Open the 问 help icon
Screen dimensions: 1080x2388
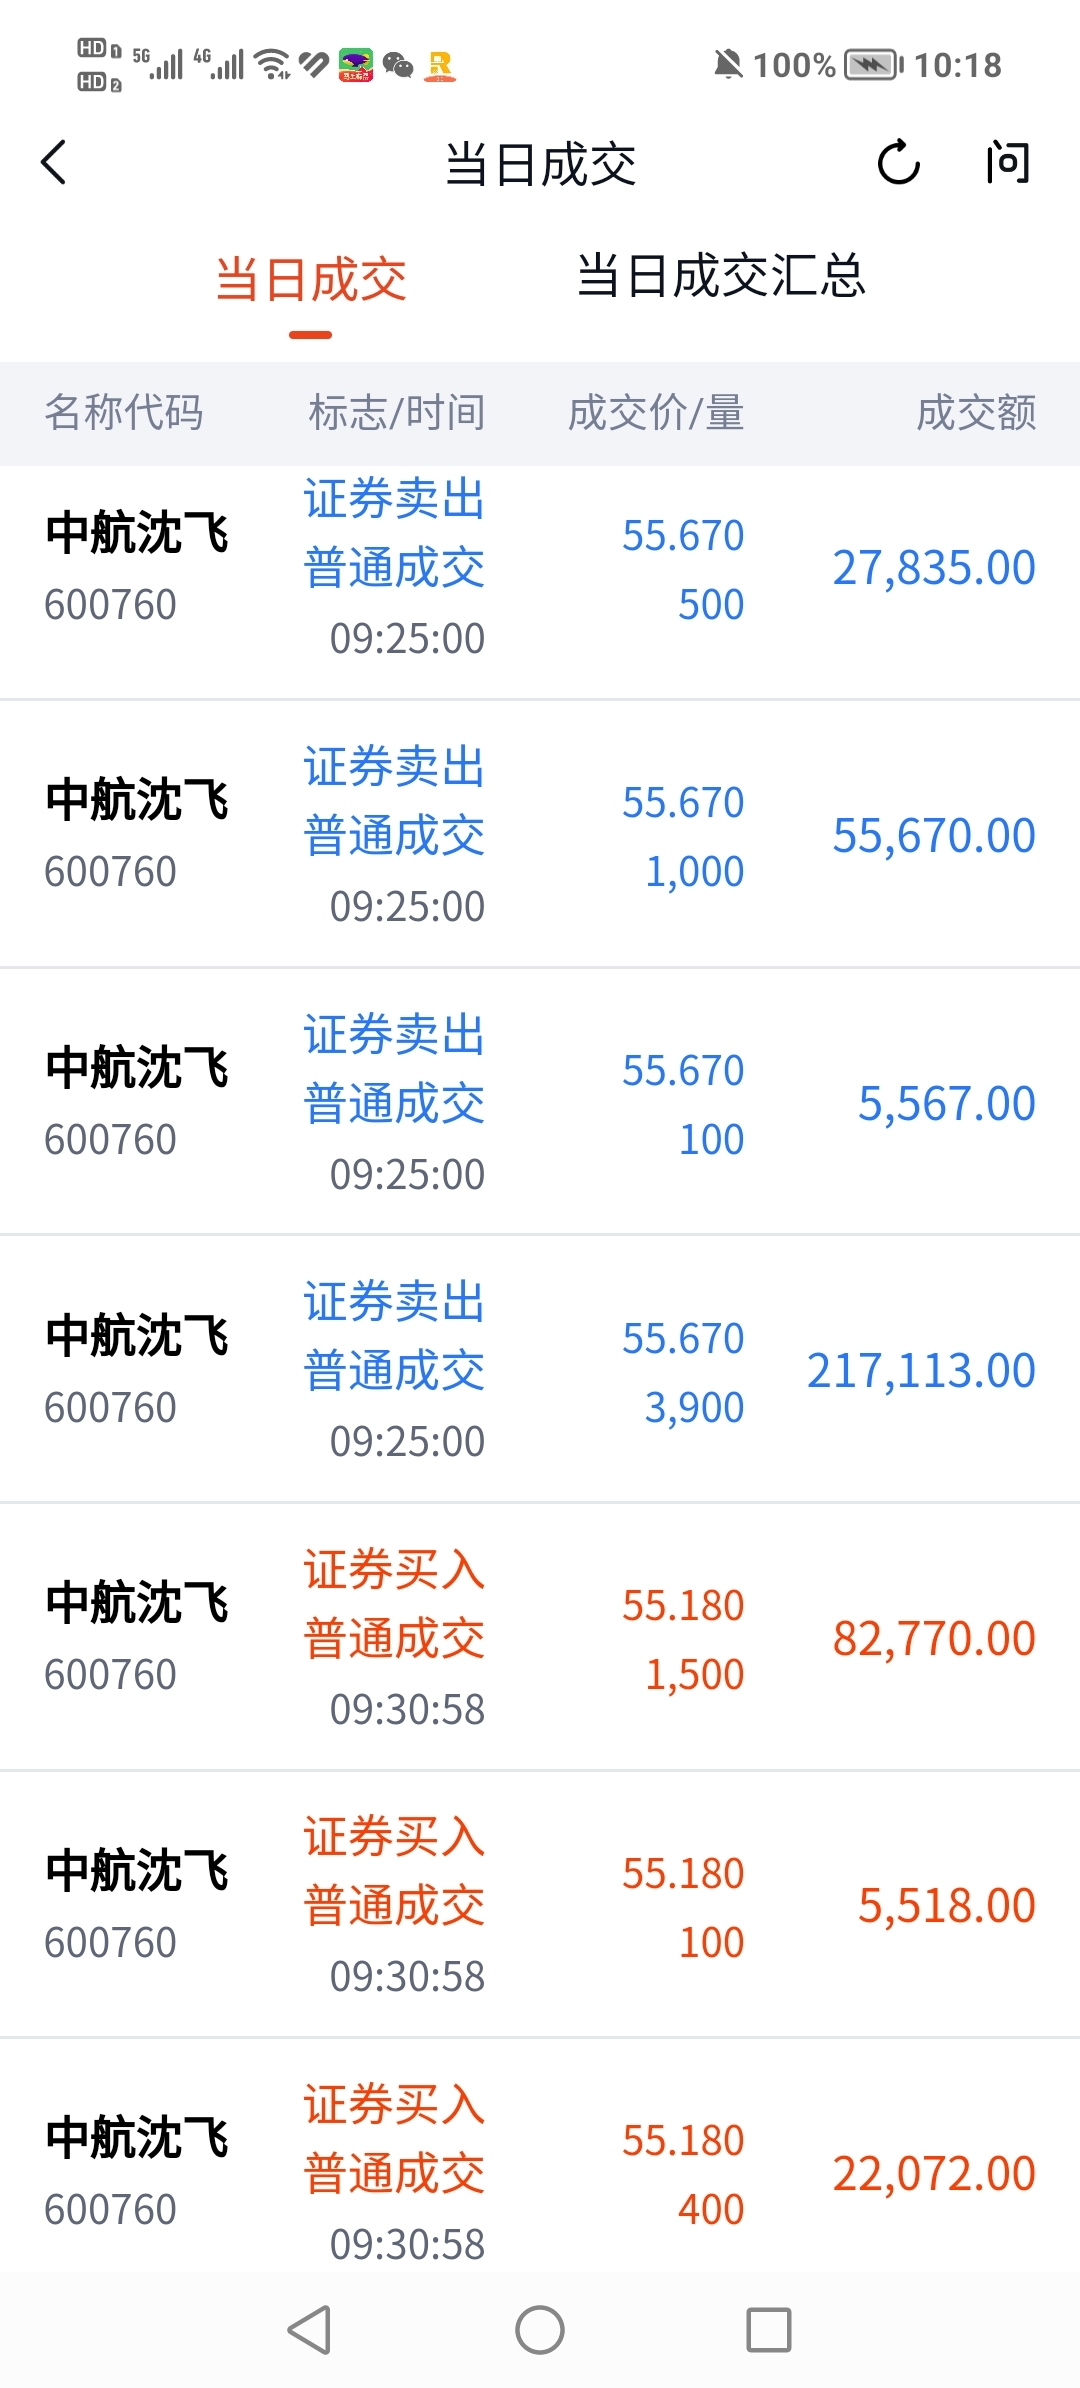click(1007, 163)
